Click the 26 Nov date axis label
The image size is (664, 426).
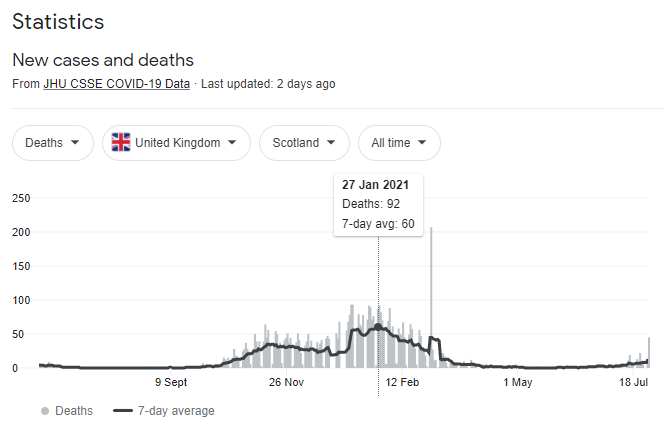(x=287, y=382)
